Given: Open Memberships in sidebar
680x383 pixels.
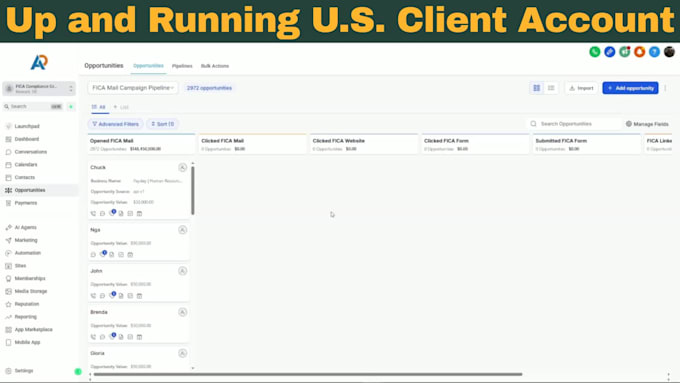Looking at the screenshot, I should click(x=29, y=278).
